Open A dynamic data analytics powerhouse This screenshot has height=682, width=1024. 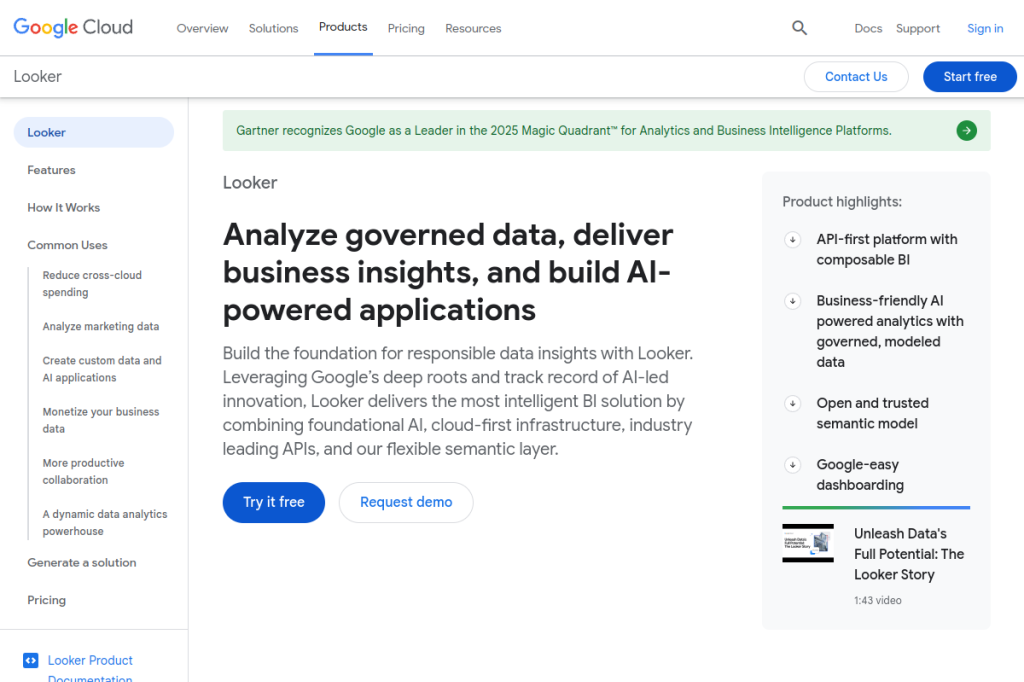tap(104, 523)
